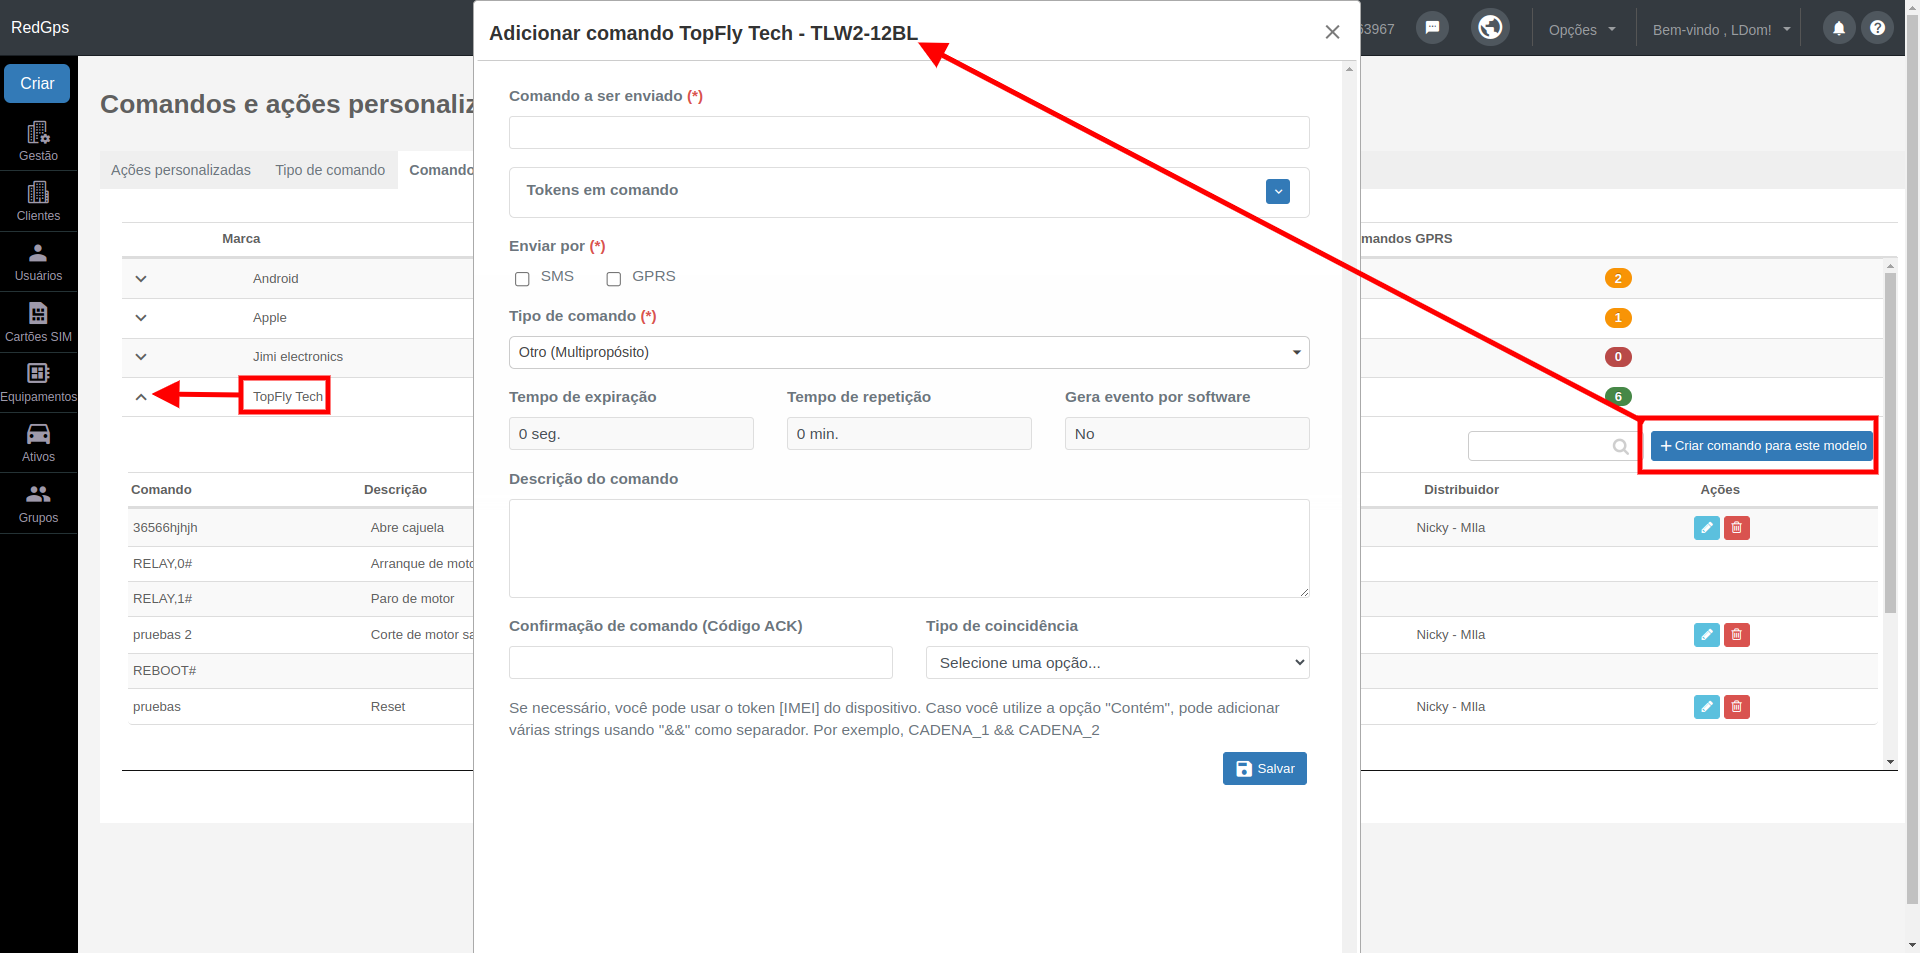Open the Opções menu
Screen dimensions: 1920x953
(x=1582, y=30)
